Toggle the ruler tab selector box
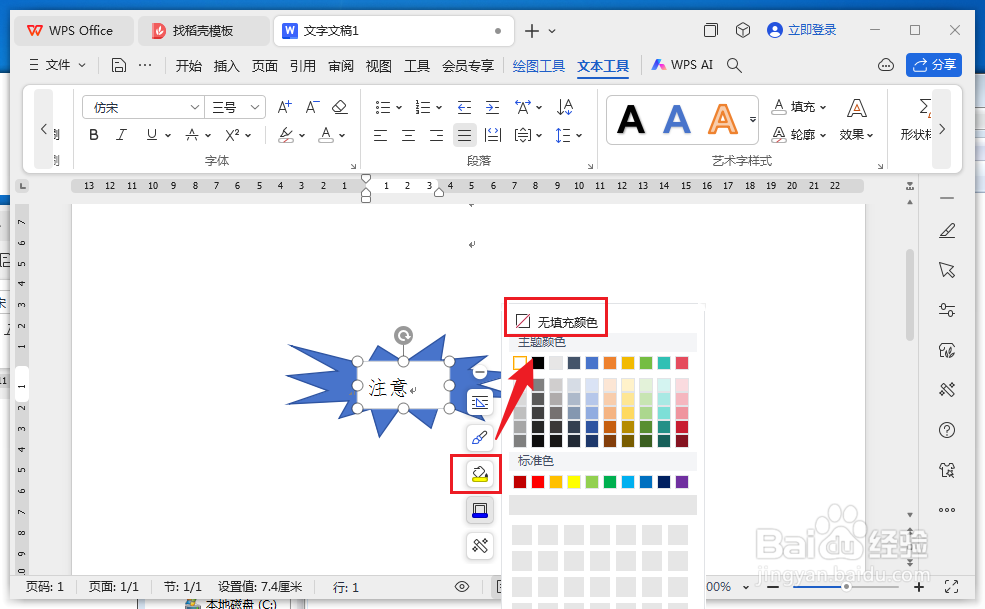Image resolution: width=985 pixels, height=609 pixels. (23, 186)
